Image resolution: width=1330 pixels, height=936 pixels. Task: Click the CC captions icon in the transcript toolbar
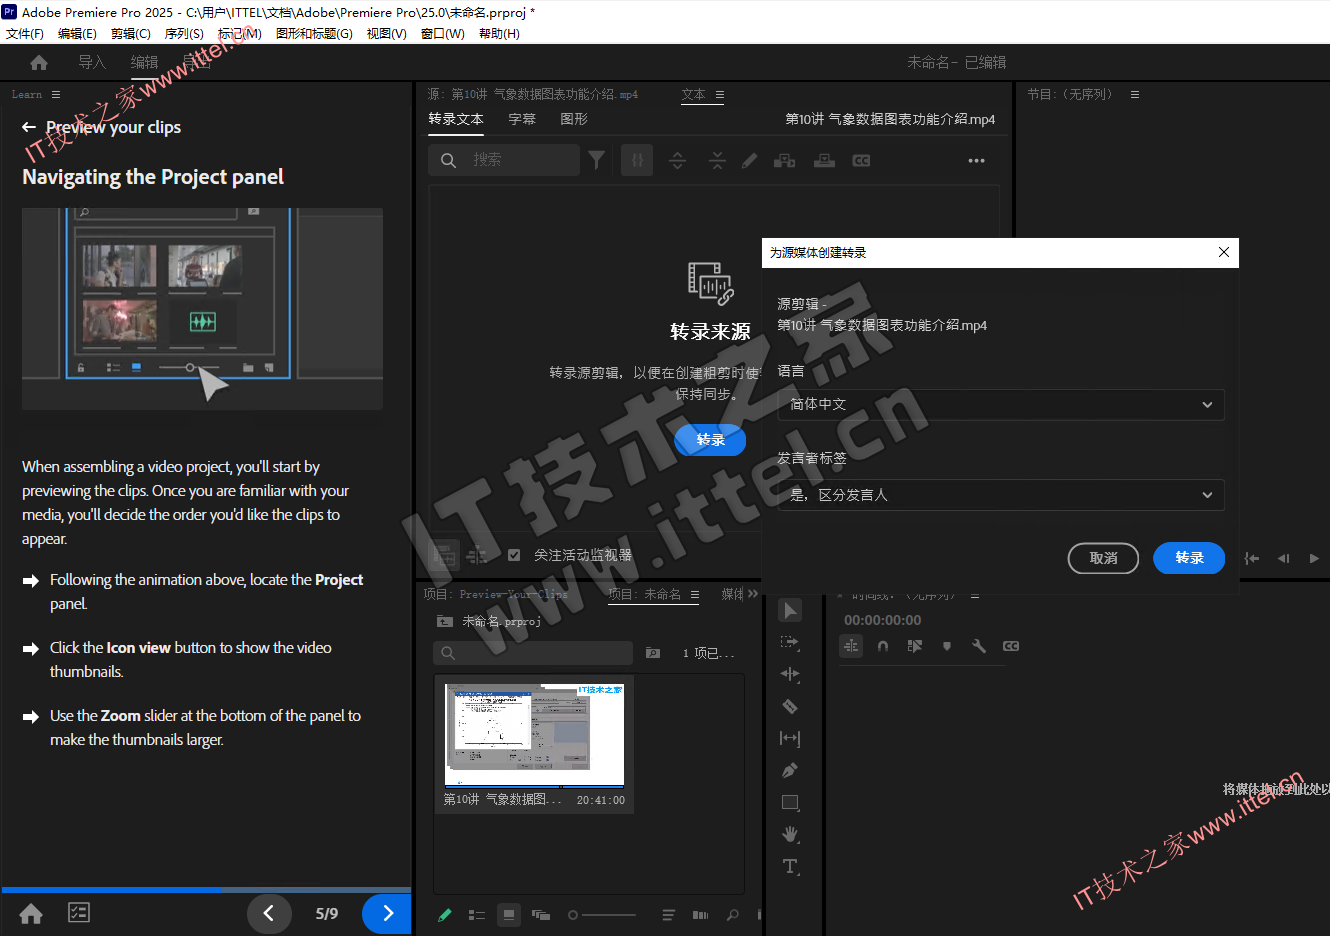point(861,160)
